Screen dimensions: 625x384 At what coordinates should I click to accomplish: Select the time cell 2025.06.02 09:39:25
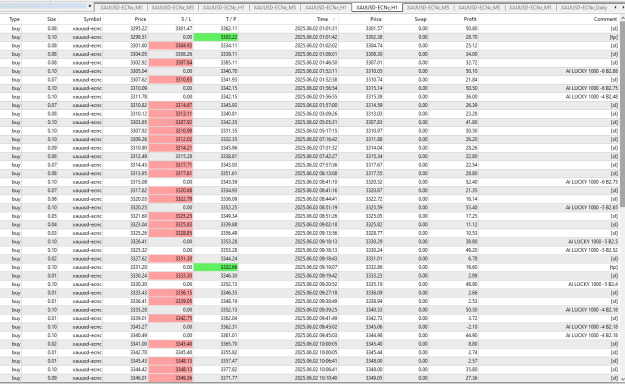(316, 310)
